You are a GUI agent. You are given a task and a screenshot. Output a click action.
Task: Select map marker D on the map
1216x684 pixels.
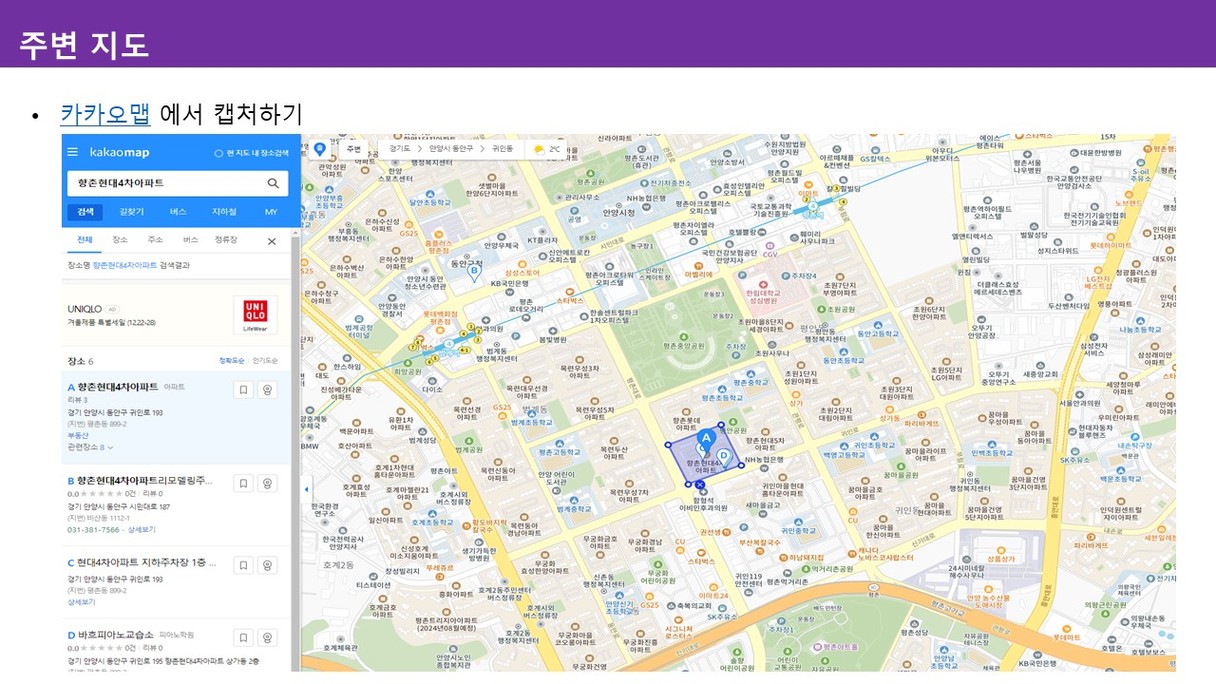pos(723,455)
